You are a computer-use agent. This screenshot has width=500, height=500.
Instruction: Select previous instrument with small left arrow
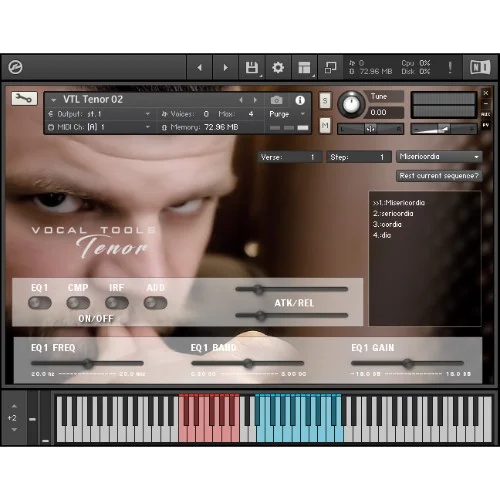[241, 100]
